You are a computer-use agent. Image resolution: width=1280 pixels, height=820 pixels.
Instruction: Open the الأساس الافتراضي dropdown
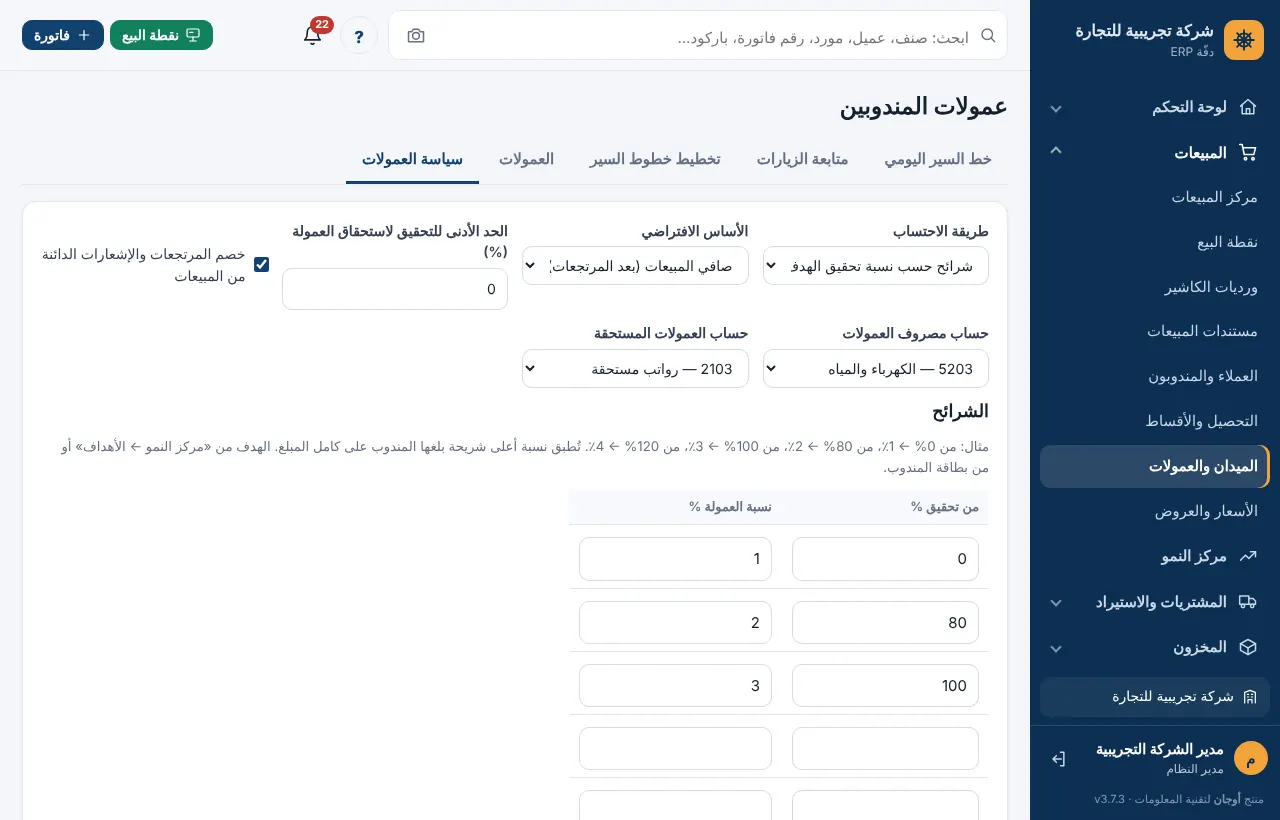[635, 266]
